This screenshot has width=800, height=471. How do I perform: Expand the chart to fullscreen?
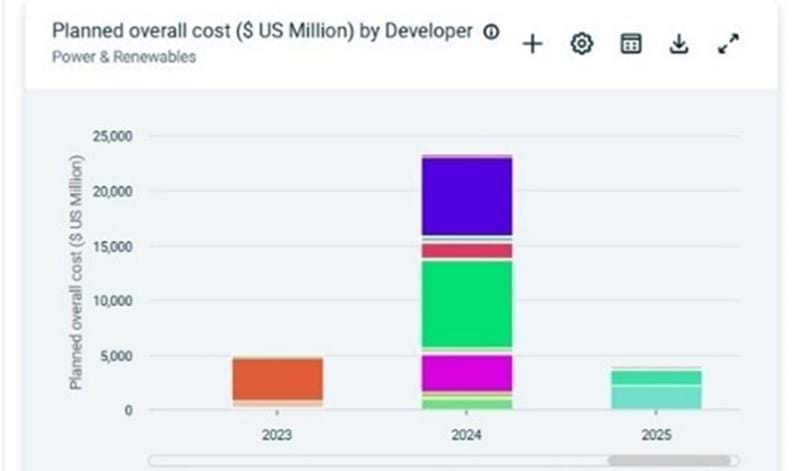point(728,44)
